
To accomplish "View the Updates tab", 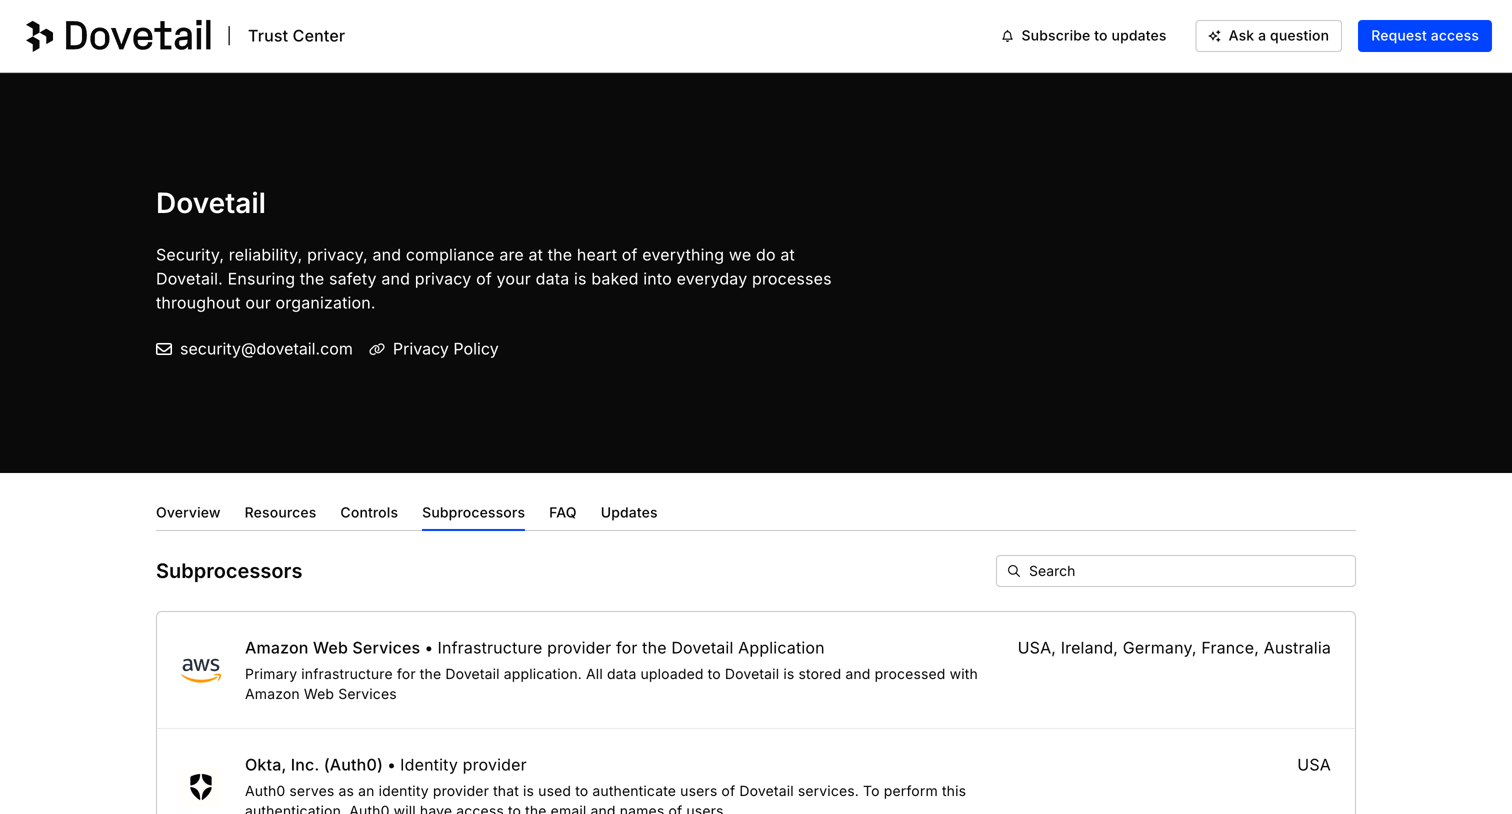I will pyautogui.click(x=629, y=512).
